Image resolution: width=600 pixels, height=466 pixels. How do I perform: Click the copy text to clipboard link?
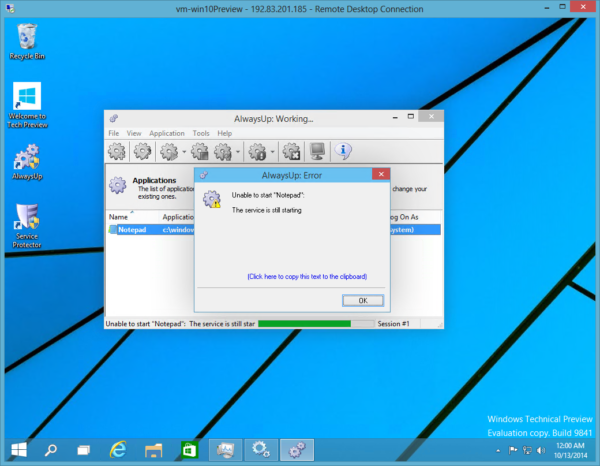pos(305,276)
